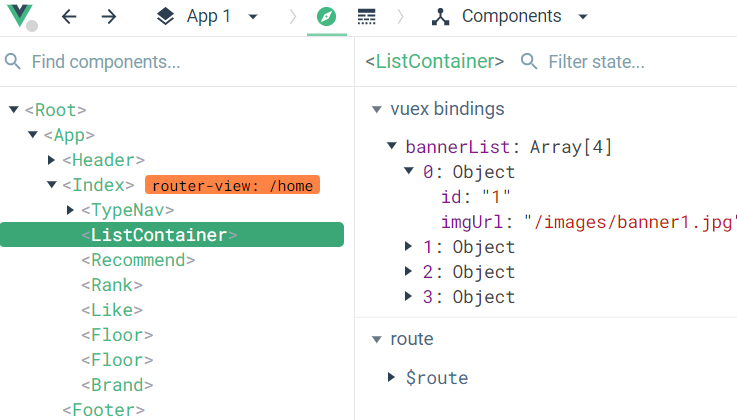Select the Recommend component in tree
Image resolution: width=737 pixels, height=420 pixels.
pyautogui.click(x=138, y=260)
